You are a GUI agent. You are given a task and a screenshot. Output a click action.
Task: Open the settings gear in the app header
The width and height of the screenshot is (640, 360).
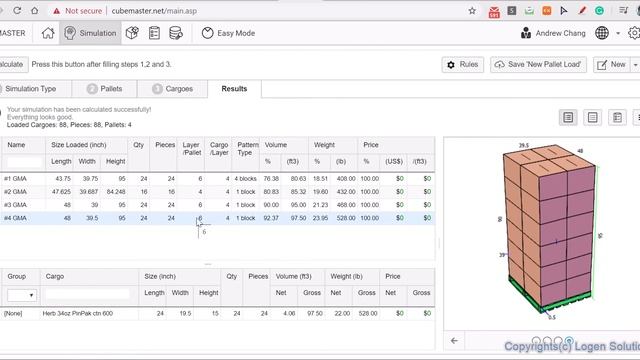coord(634,33)
